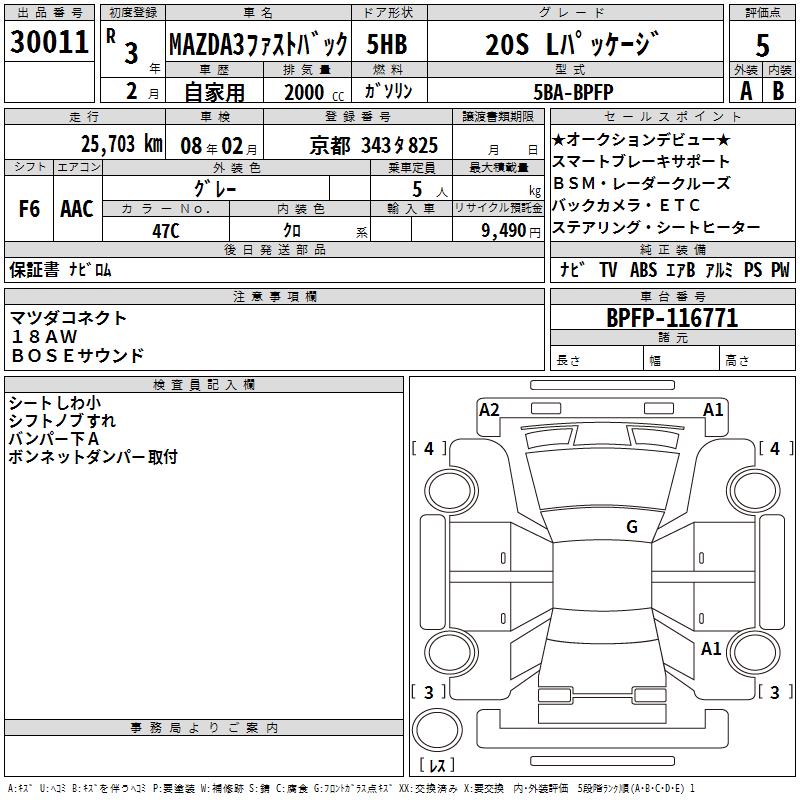The width and height of the screenshot is (800, 800).
Task: Select the ★オークションデビュー★ sales point
Action: pos(641,139)
